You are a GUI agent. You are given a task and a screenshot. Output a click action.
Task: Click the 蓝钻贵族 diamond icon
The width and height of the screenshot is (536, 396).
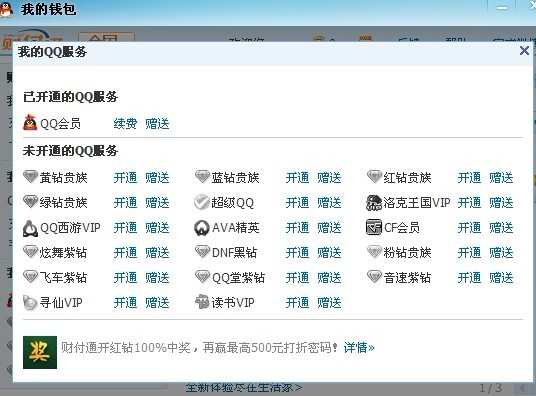pyautogui.click(x=202, y=177)
